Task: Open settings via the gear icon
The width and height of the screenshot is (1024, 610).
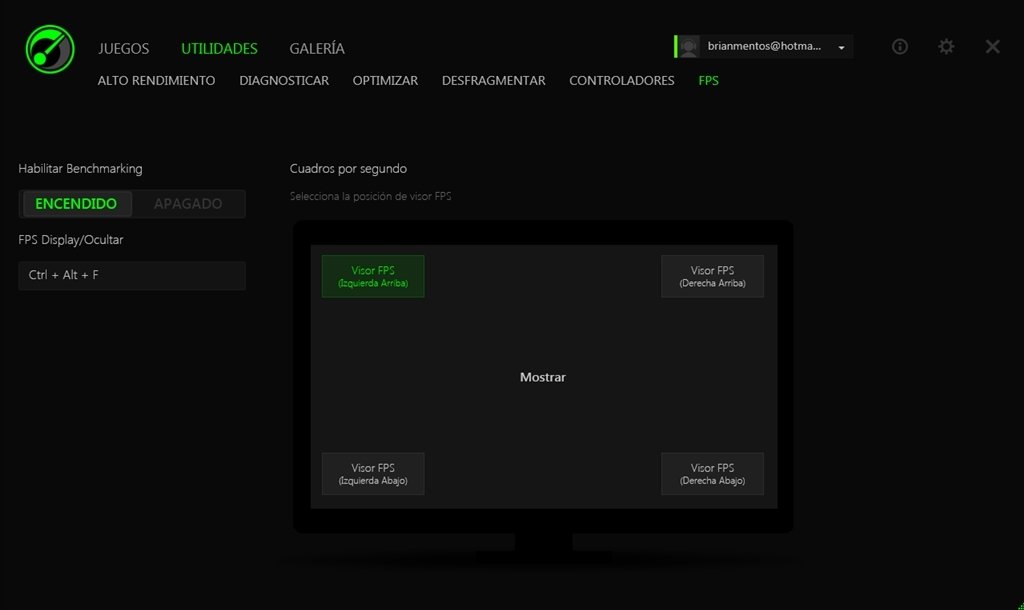Action: (946, 46)
